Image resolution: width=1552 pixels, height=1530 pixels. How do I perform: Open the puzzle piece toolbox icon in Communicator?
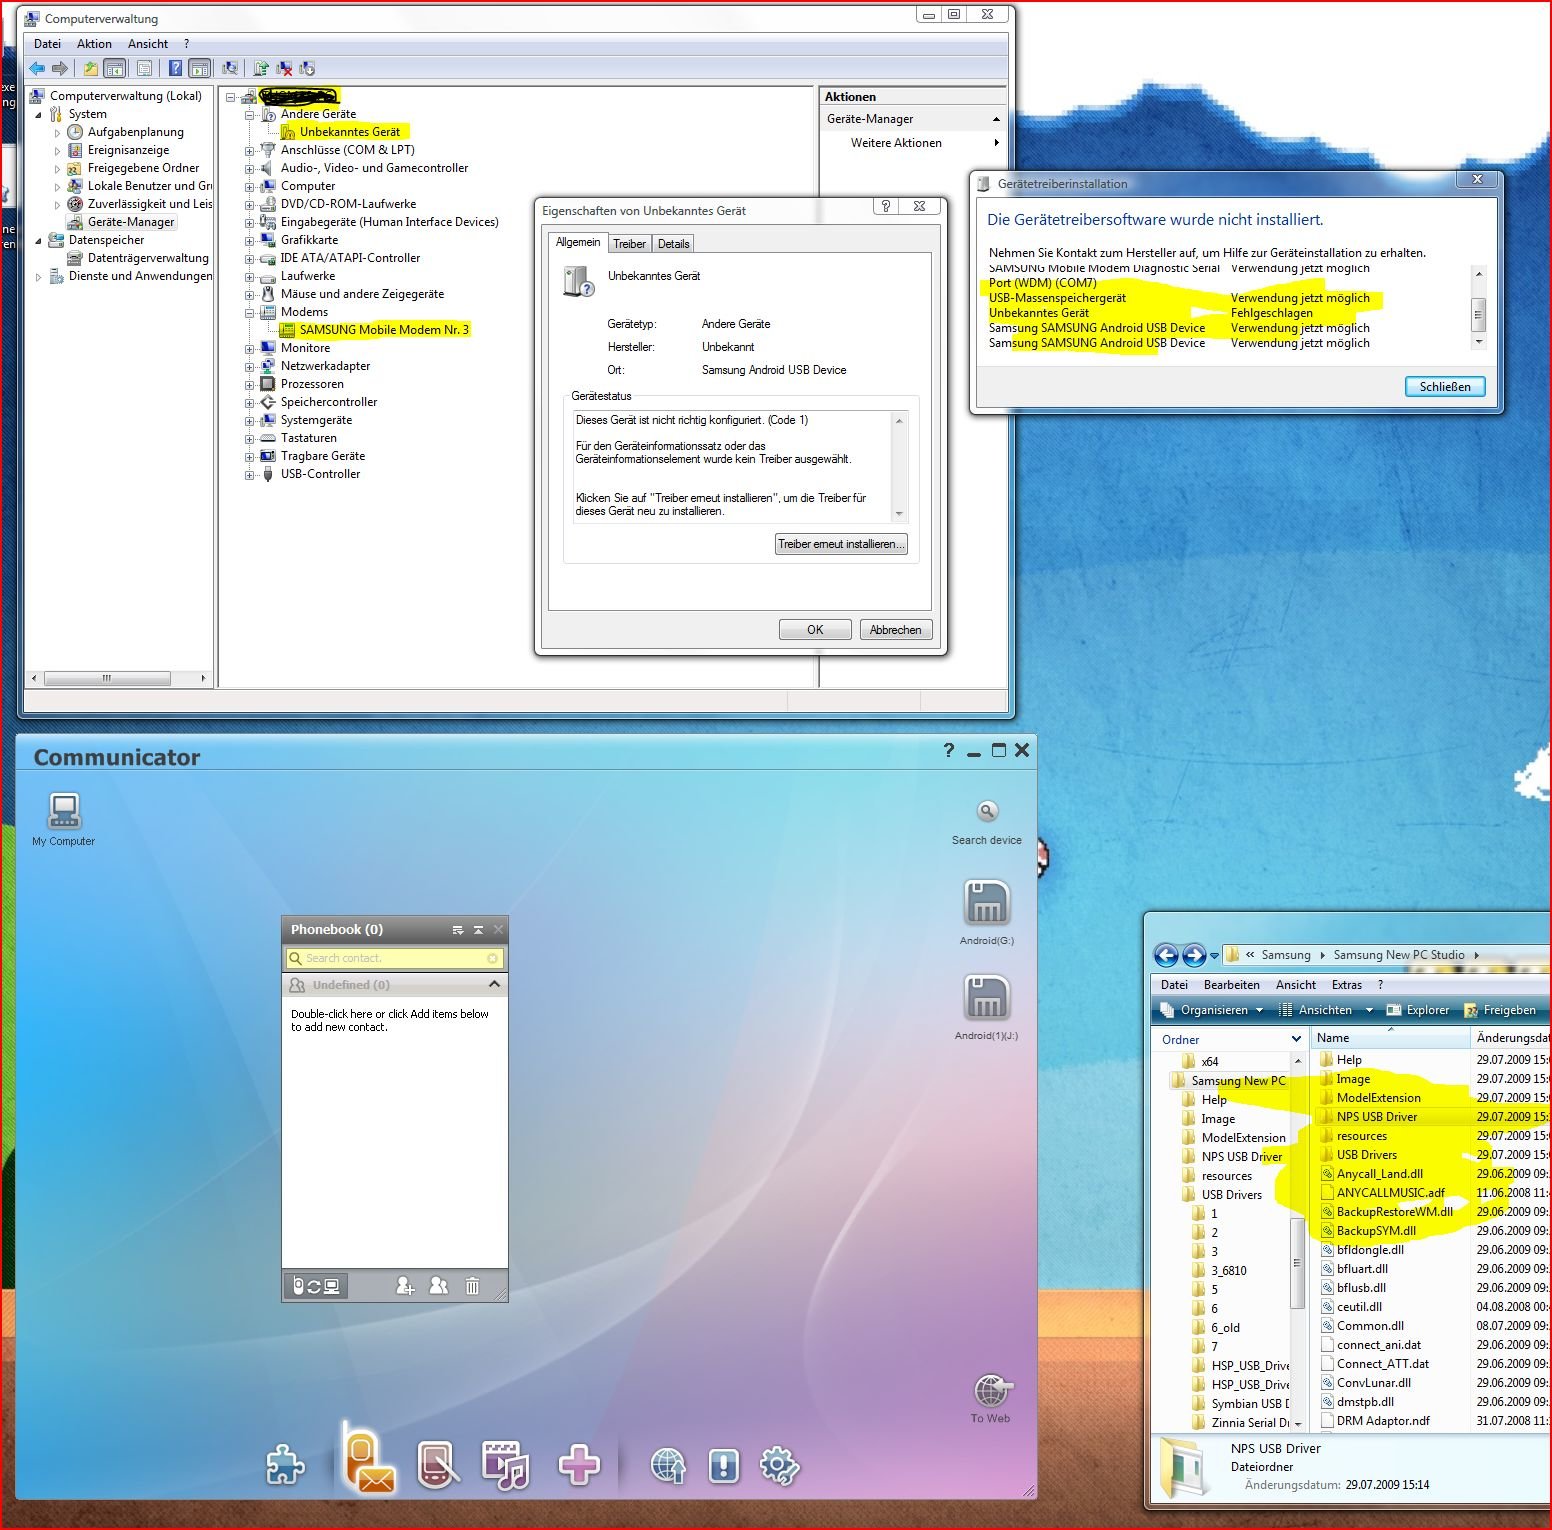(285, 1466)
